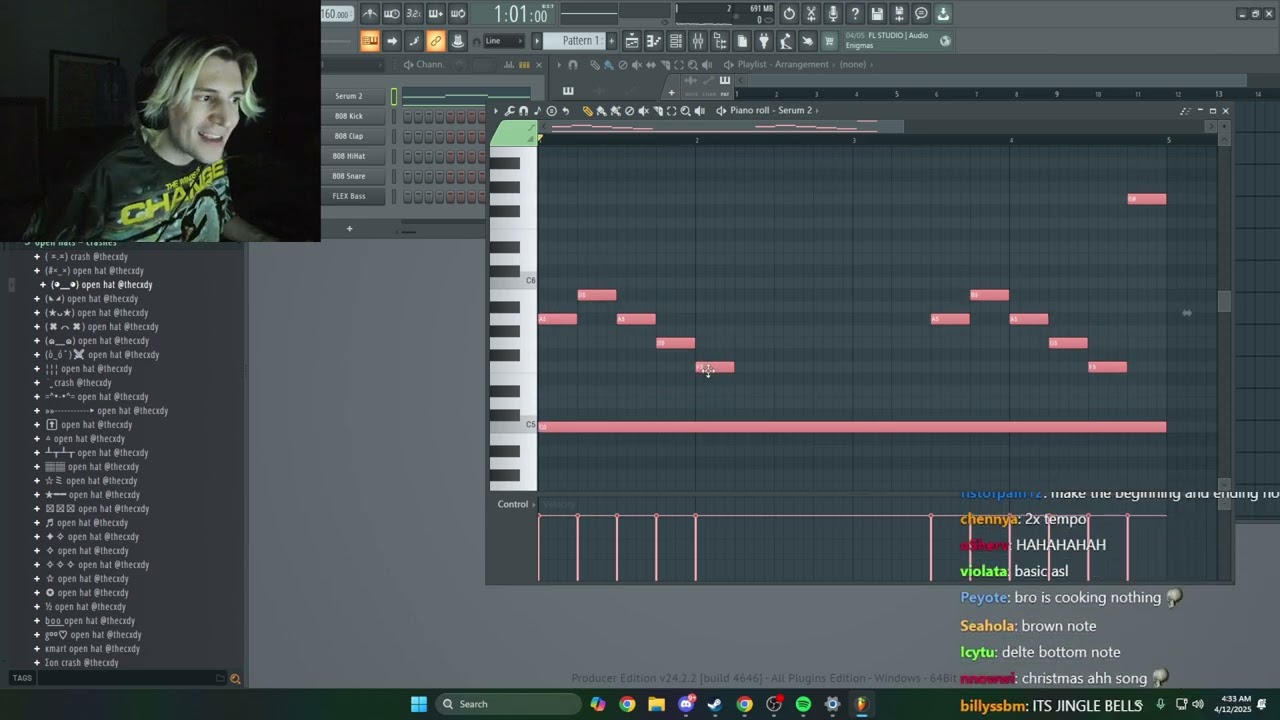Open Steam from the taskbar
This screenshot has height=720, width=1280.
point(715,704)
